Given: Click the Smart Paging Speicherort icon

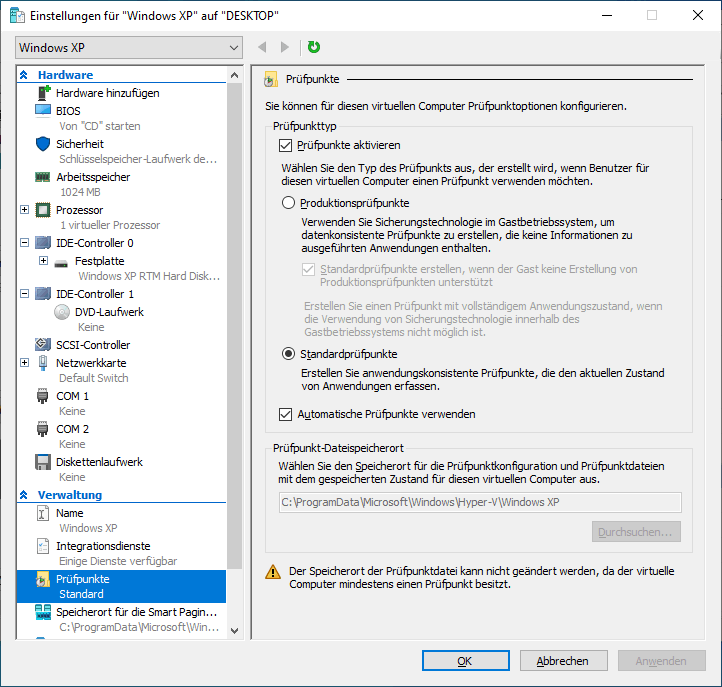Looking at the screenshot, I should coord(43,612).
